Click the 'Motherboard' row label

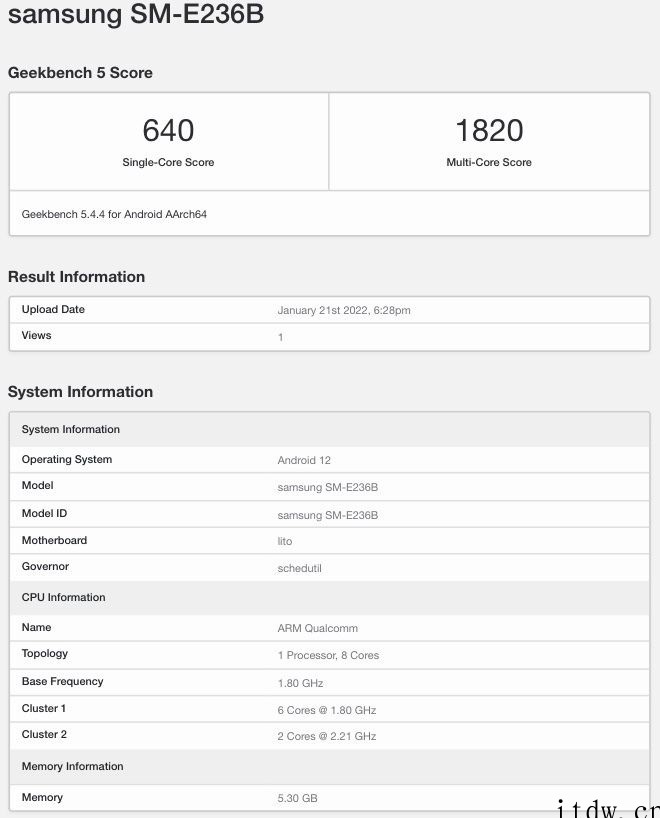click(x=54, y=540)
